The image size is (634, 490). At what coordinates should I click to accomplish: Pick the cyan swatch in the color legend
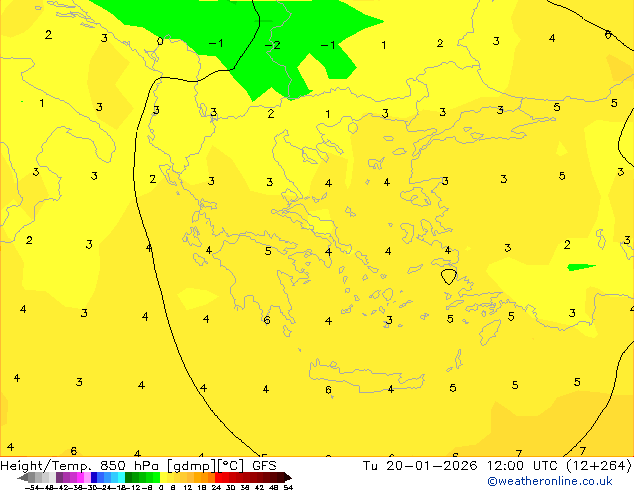pos(121,477)
